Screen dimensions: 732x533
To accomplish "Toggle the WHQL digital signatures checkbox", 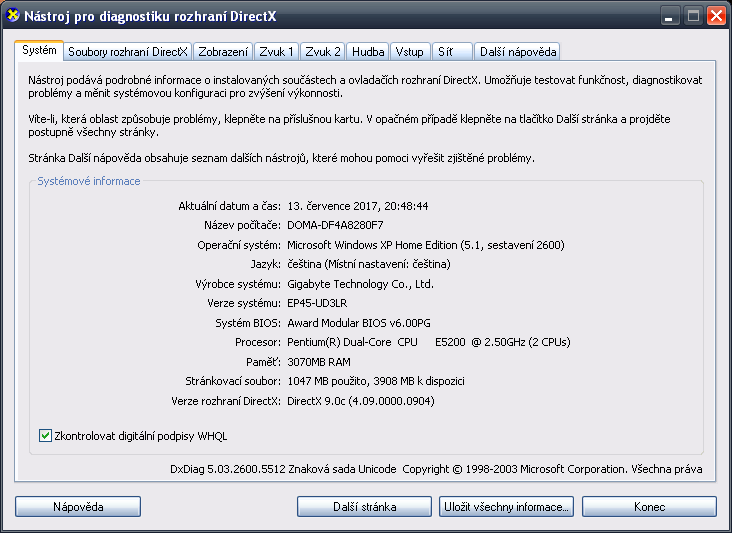I will [x=45, y=435].
